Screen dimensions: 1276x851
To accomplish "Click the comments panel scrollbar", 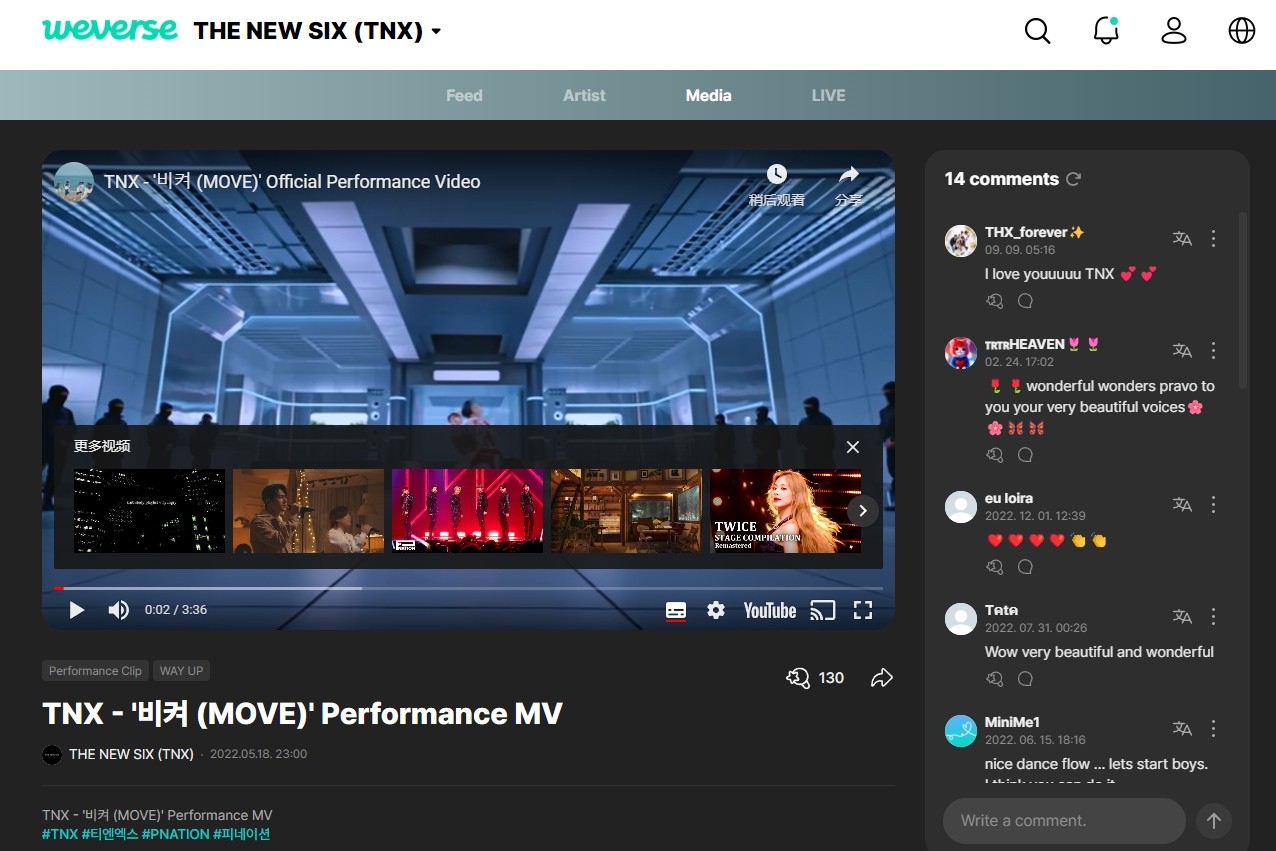I will point(1243,300).
